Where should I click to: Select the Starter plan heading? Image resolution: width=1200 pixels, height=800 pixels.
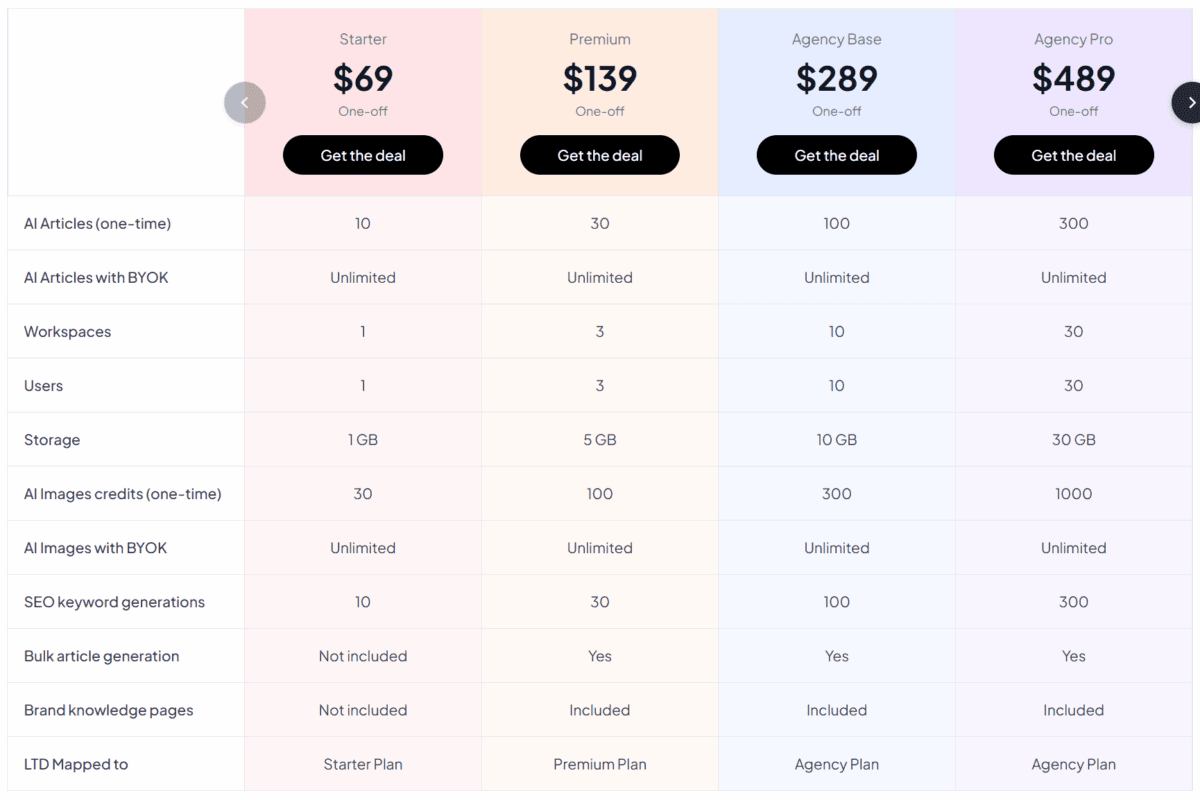coord(363,39)
